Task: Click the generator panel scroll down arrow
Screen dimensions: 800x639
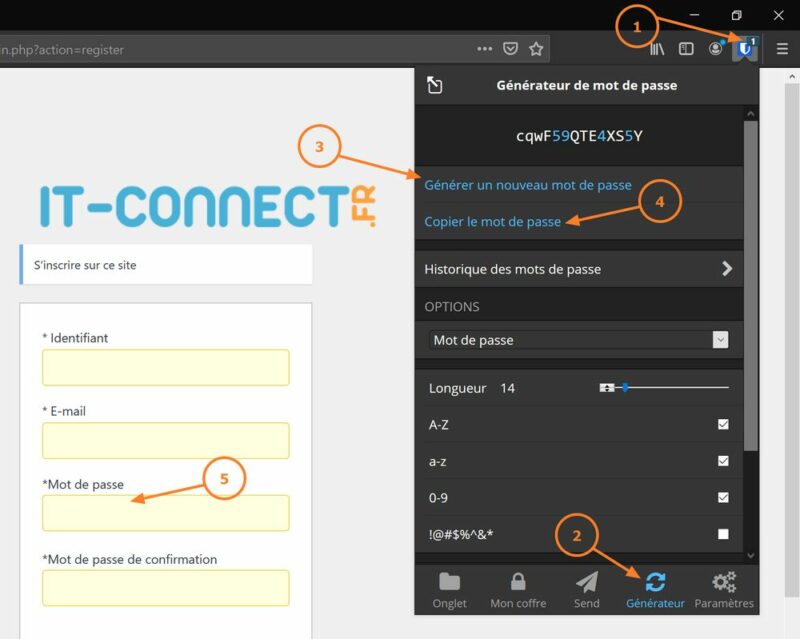Action: click(751, 555)
